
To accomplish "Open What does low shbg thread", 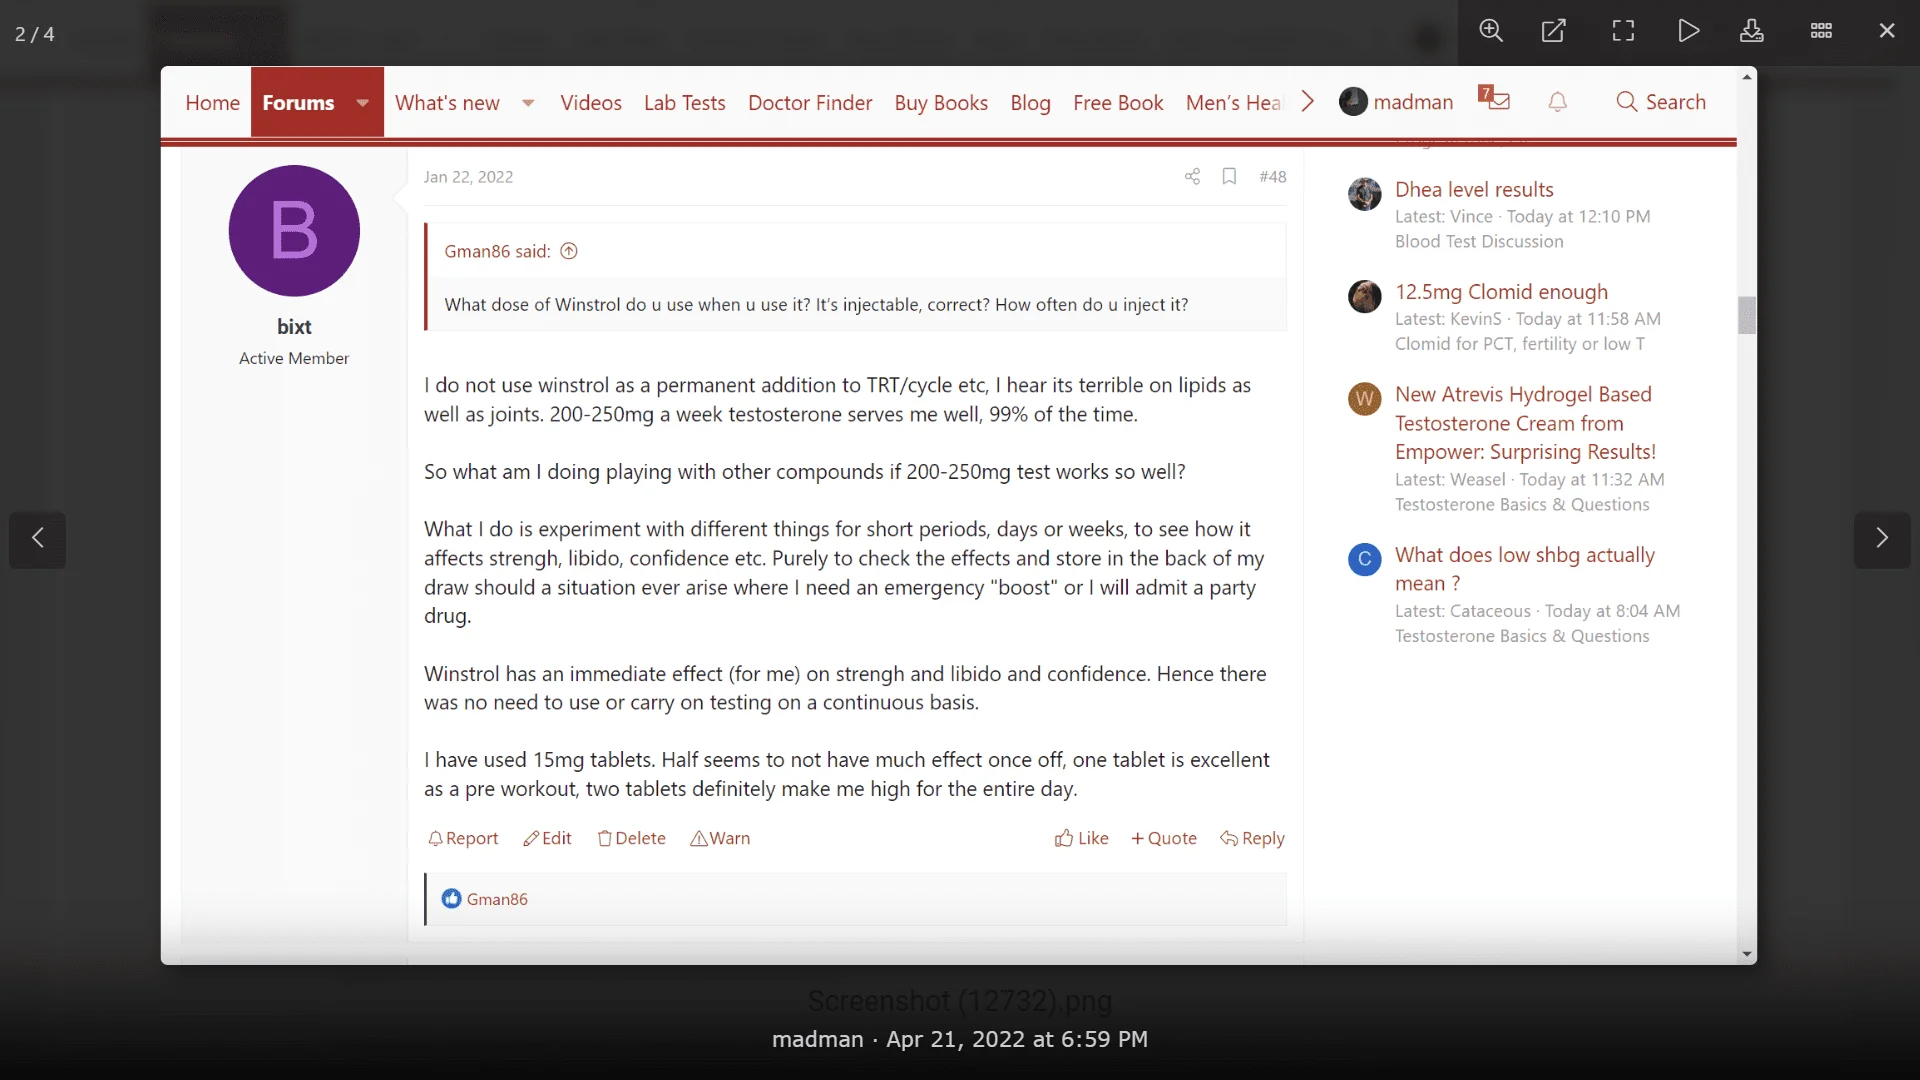I will (x=1524, y=569).
